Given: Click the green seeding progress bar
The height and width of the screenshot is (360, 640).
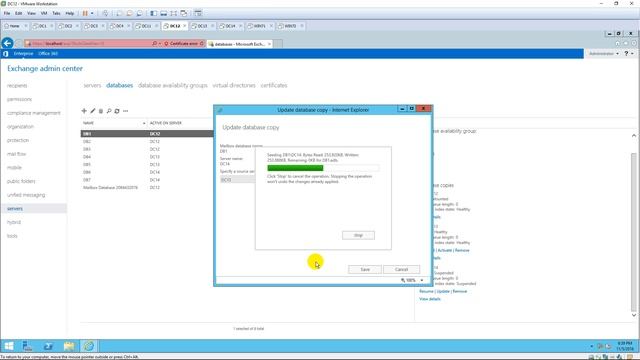Looking at the screenshot, I should pyautogui.click(x=295, y=168).
